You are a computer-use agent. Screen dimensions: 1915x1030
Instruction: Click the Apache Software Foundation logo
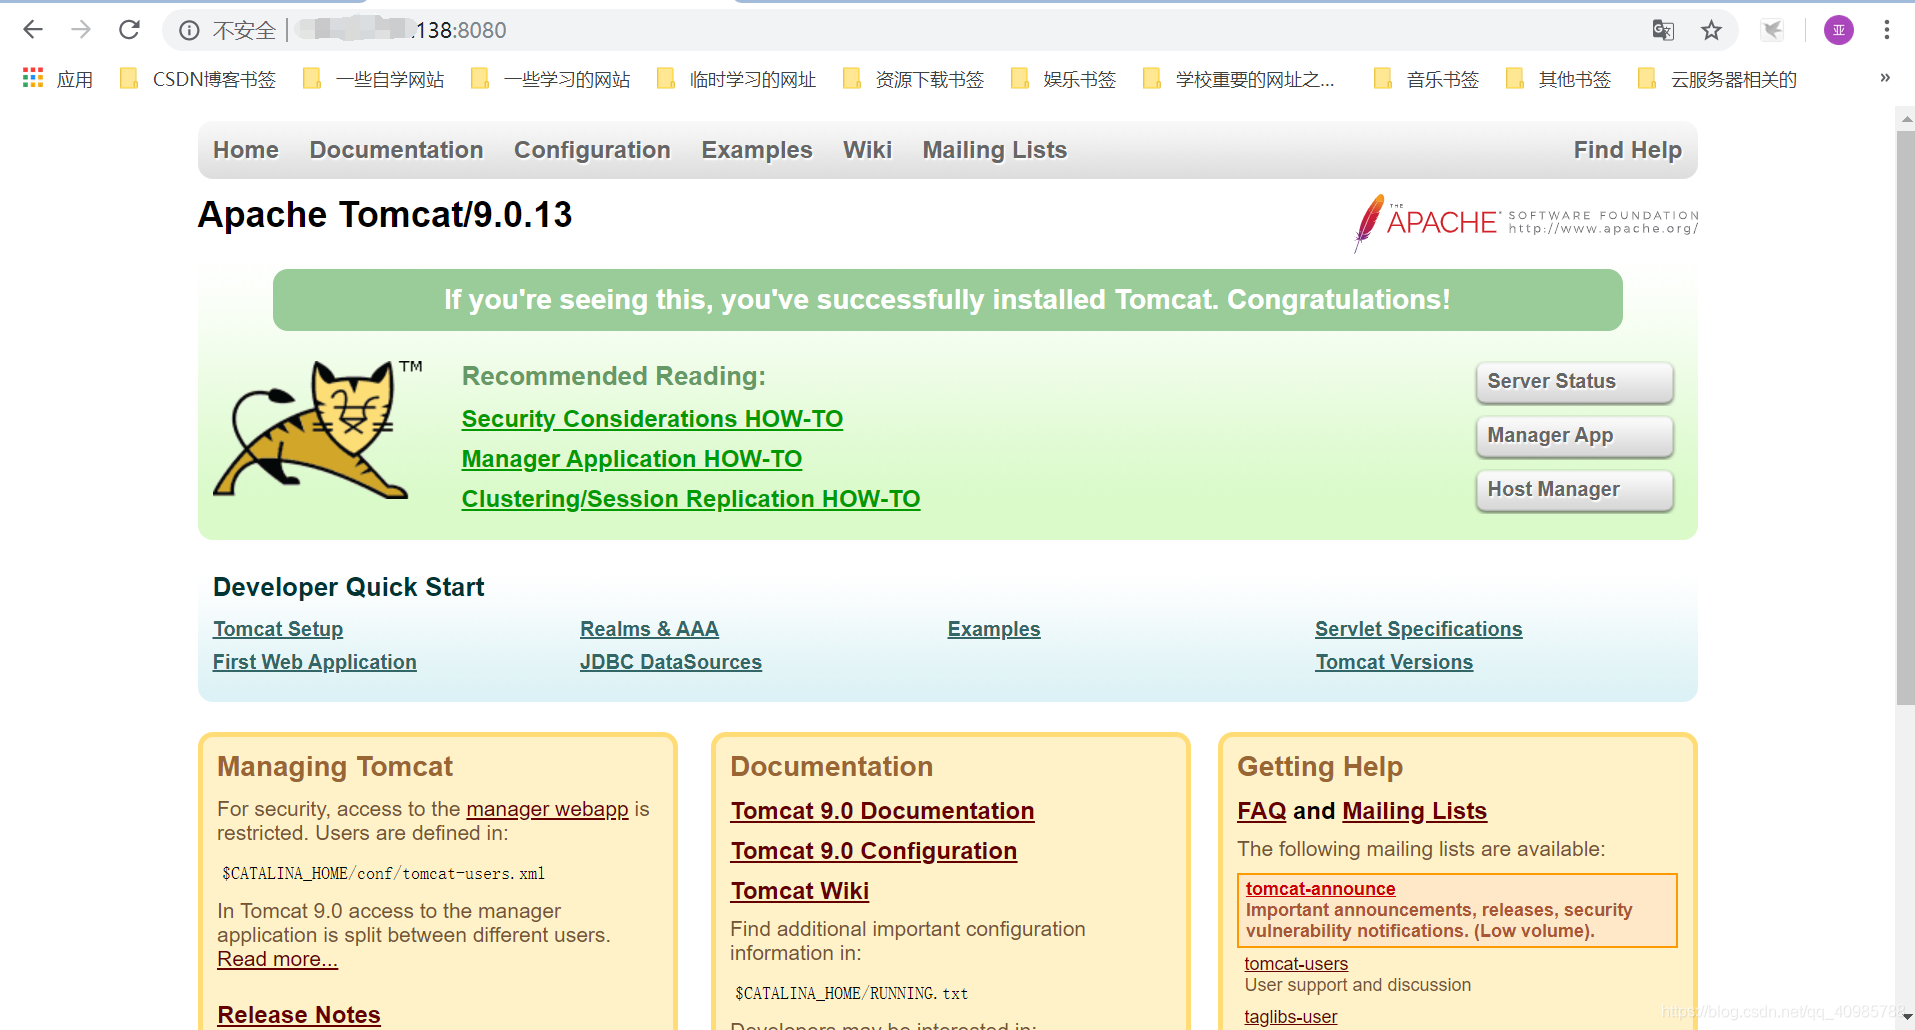coord(1526,222)
